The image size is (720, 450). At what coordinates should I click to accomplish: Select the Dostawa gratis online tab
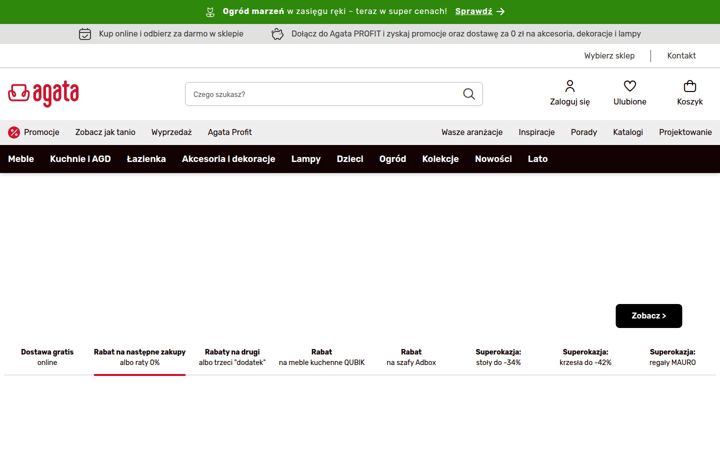pyautogui.click(x=47, y=357)
